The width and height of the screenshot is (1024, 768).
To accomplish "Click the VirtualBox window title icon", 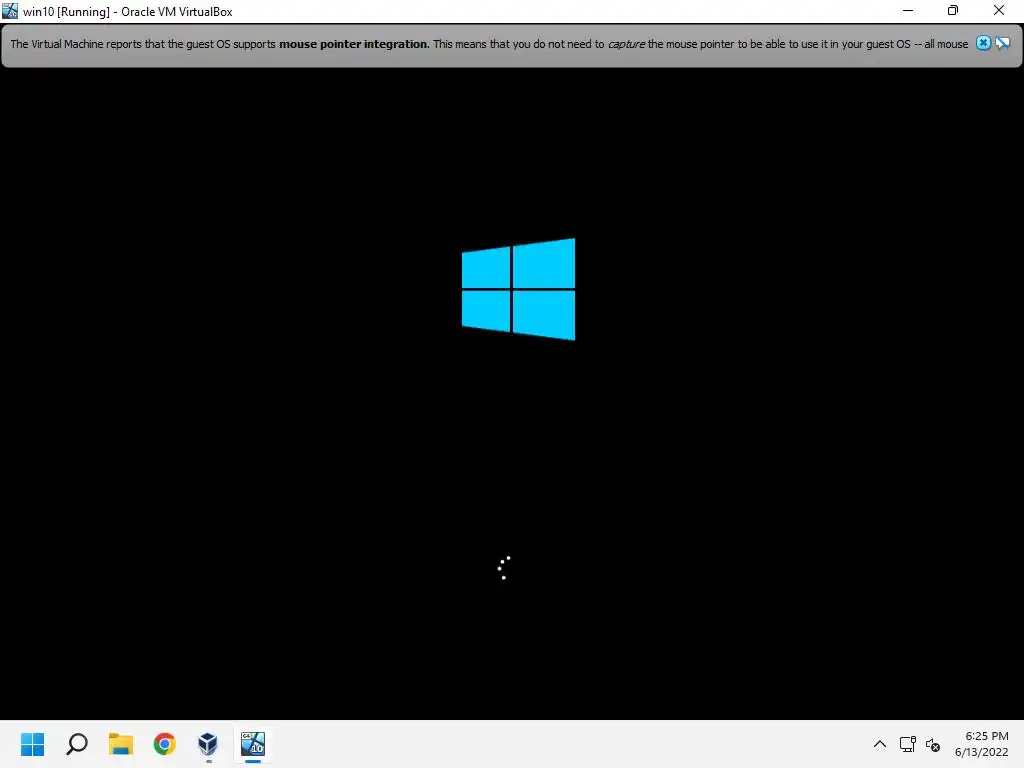I will point(10,11).
